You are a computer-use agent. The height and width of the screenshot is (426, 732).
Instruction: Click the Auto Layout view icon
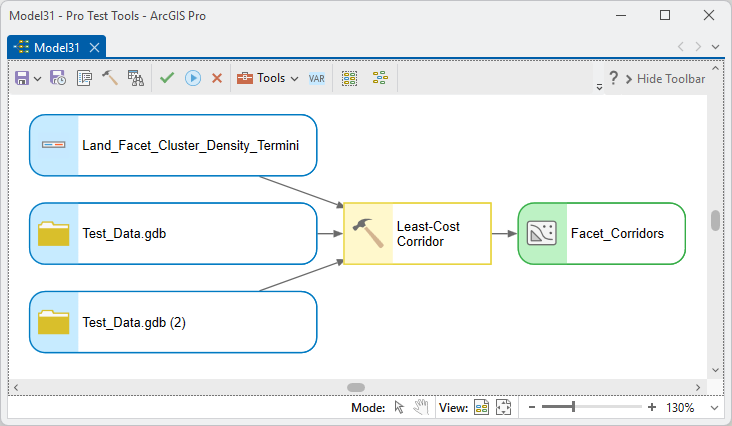click(481, 407)
